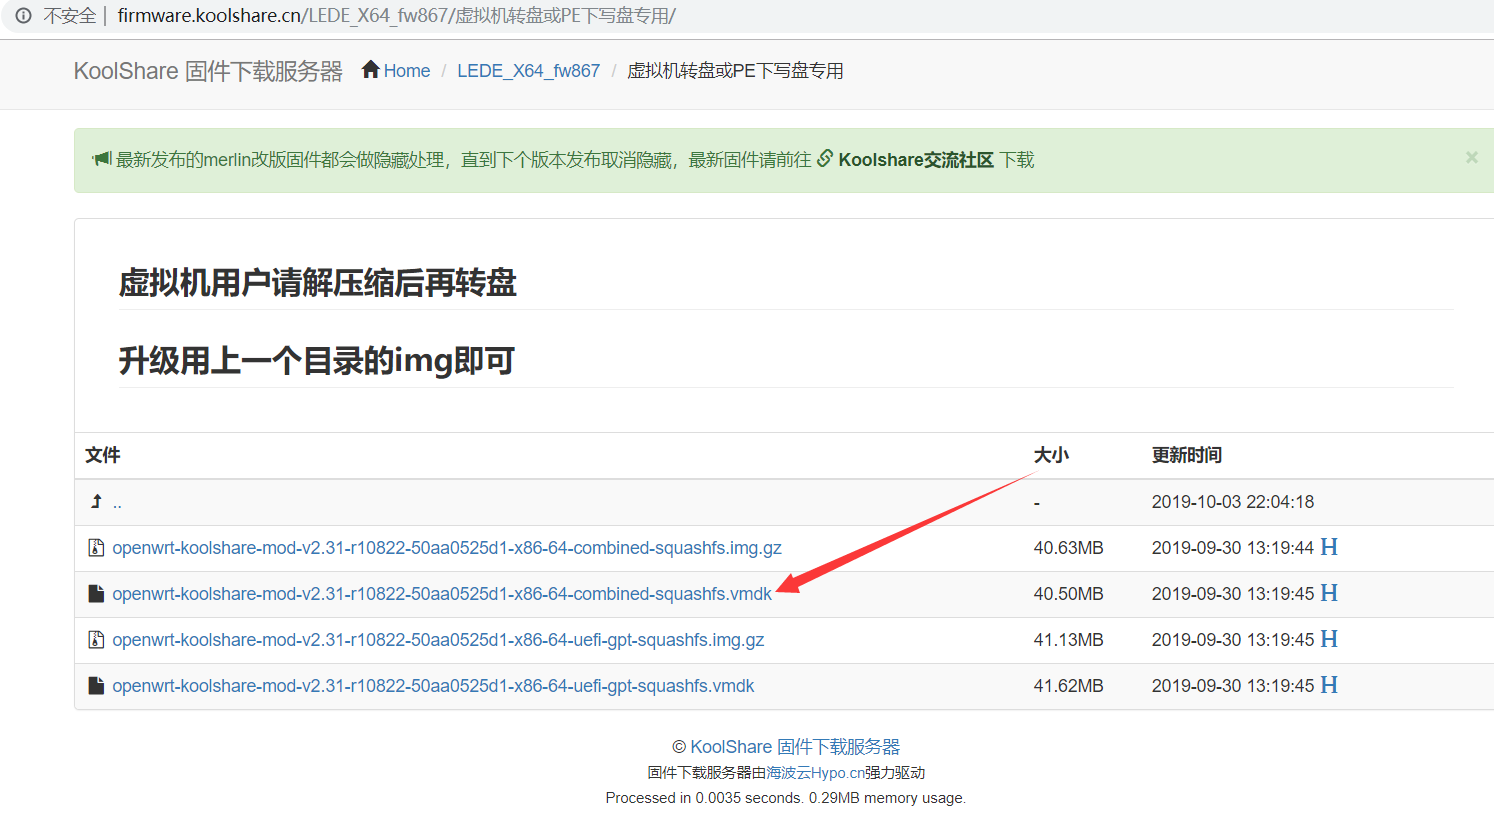Click the 41.62MB size cell
Image resolution: width=1494 pixels, height=830 pixels.
[x=1068, y=686]
